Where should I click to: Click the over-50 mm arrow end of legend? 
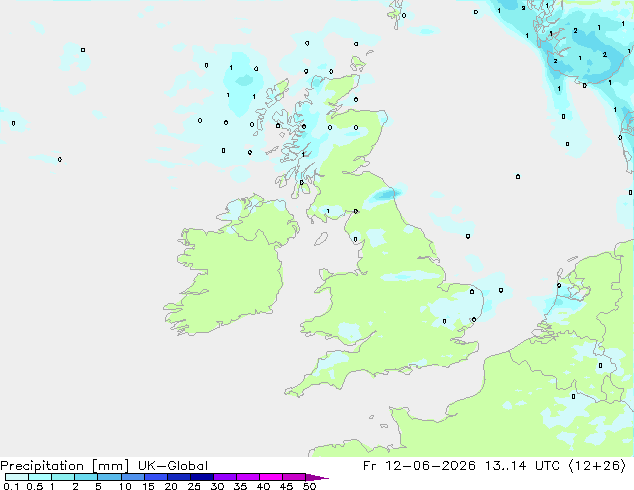[x=317, y=477]
